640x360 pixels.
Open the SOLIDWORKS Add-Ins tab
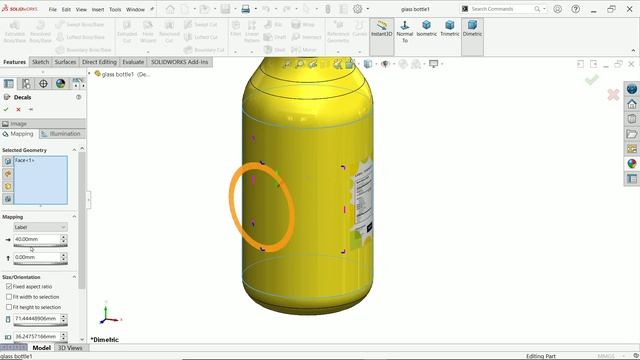[180, 62]
